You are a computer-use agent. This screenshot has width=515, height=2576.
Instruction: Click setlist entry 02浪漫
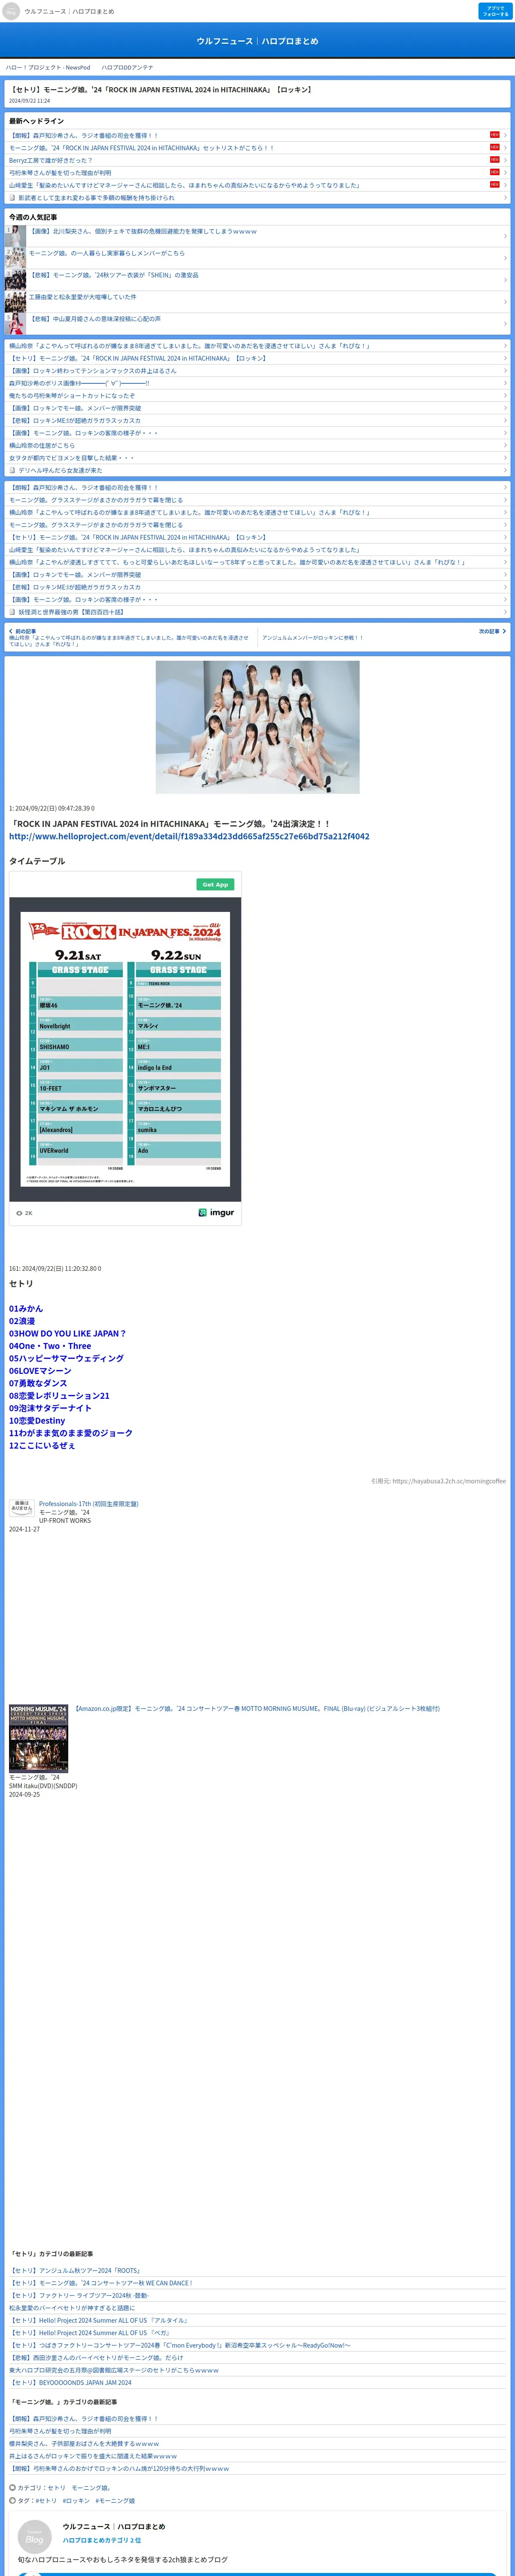22,1321
